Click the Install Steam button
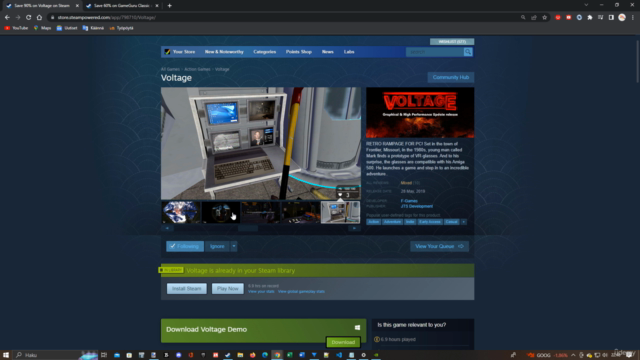Viewport: 640px width, 360px height. coord(187,289)
